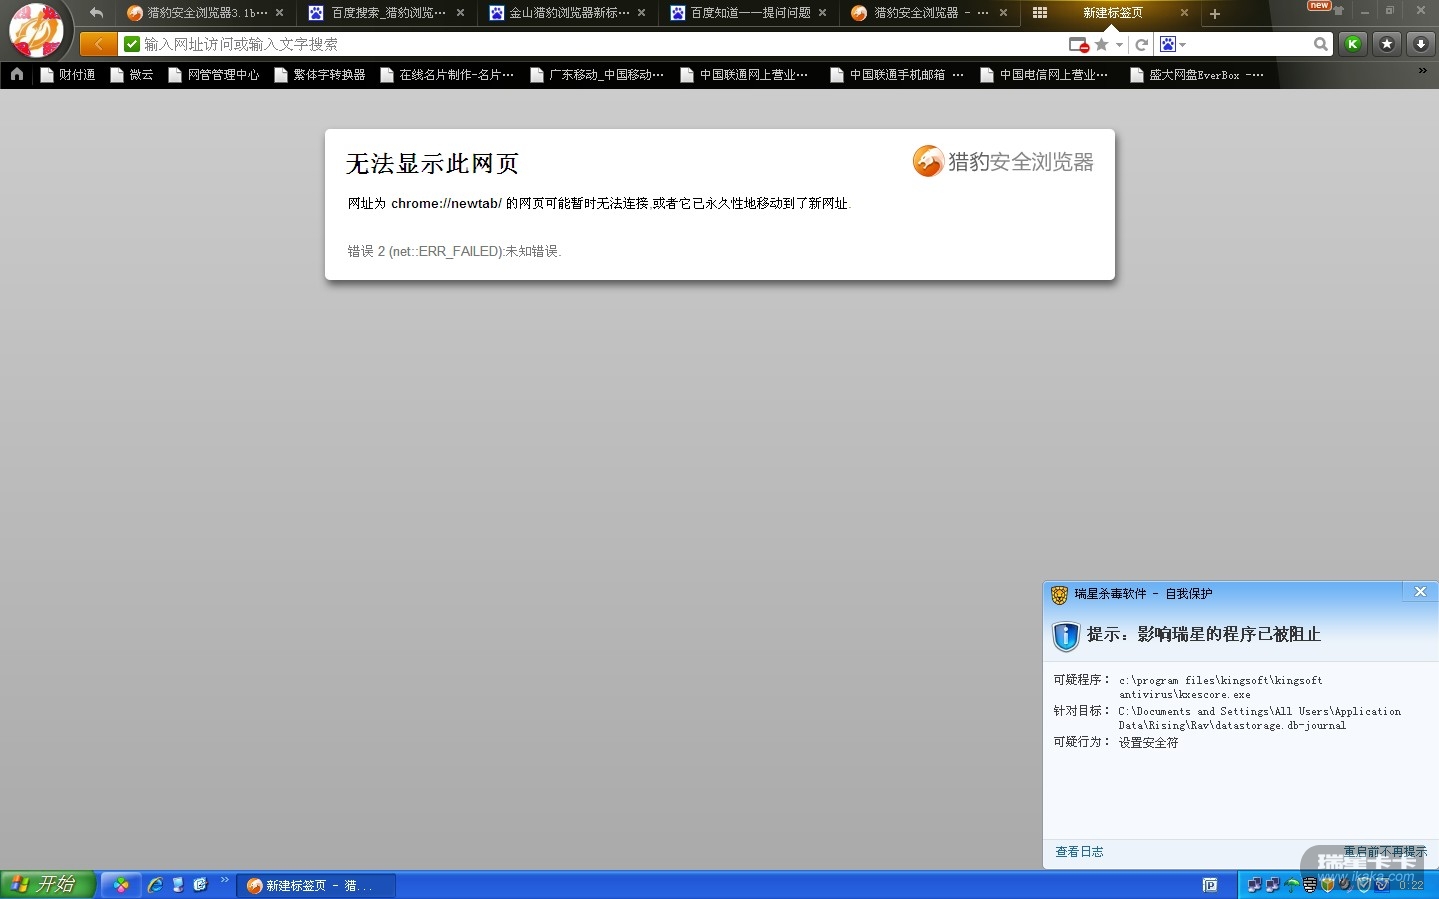The width and height of the screenshot is (1439, 899).
Task: Reload the page with refresh icon
Action: (1142, 45)
